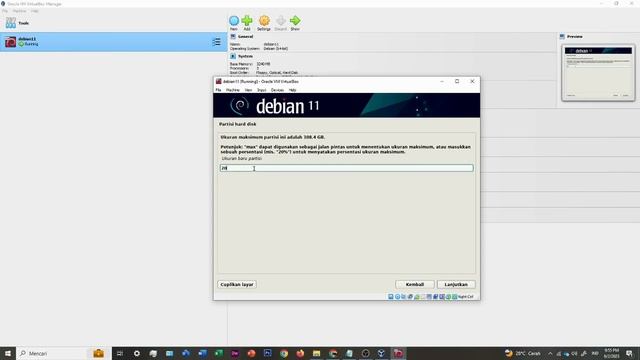
Task: Open the Windows Start menu
Action: click(x=7, y=353)
